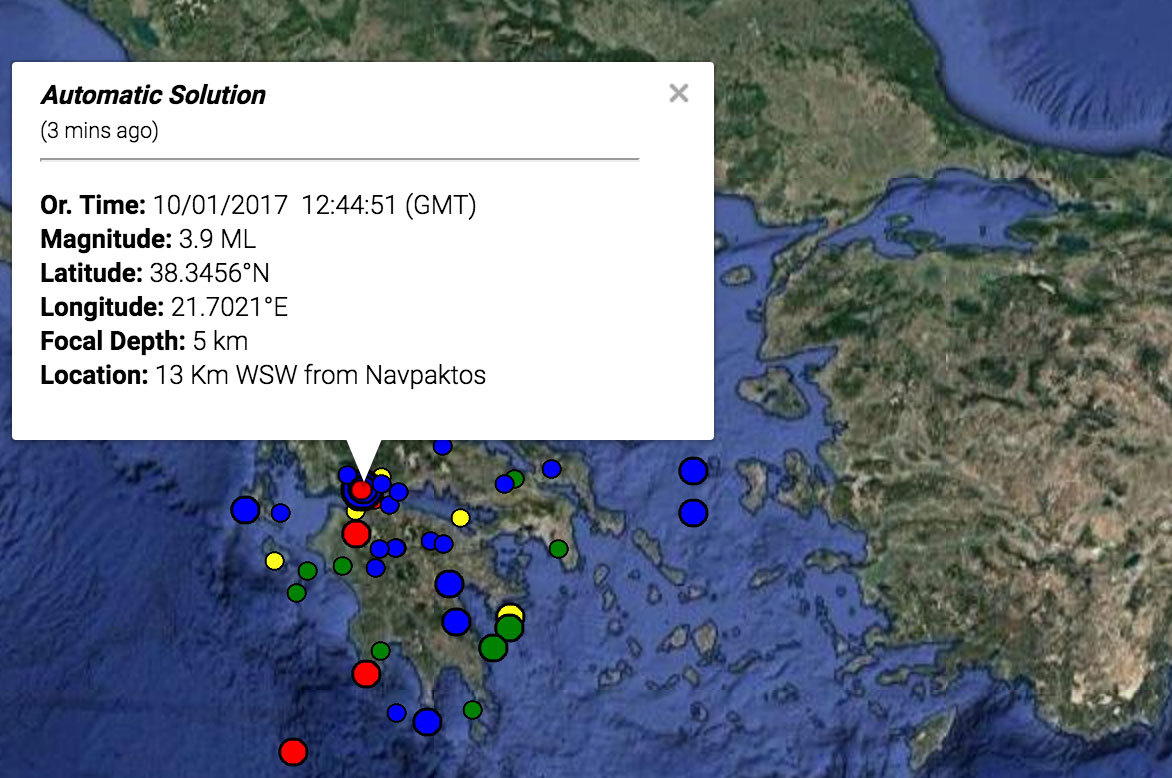Select the 'Automatic Solution' popup title
The height and width of the screenshot is (778, 1172).
click(153, 95)
